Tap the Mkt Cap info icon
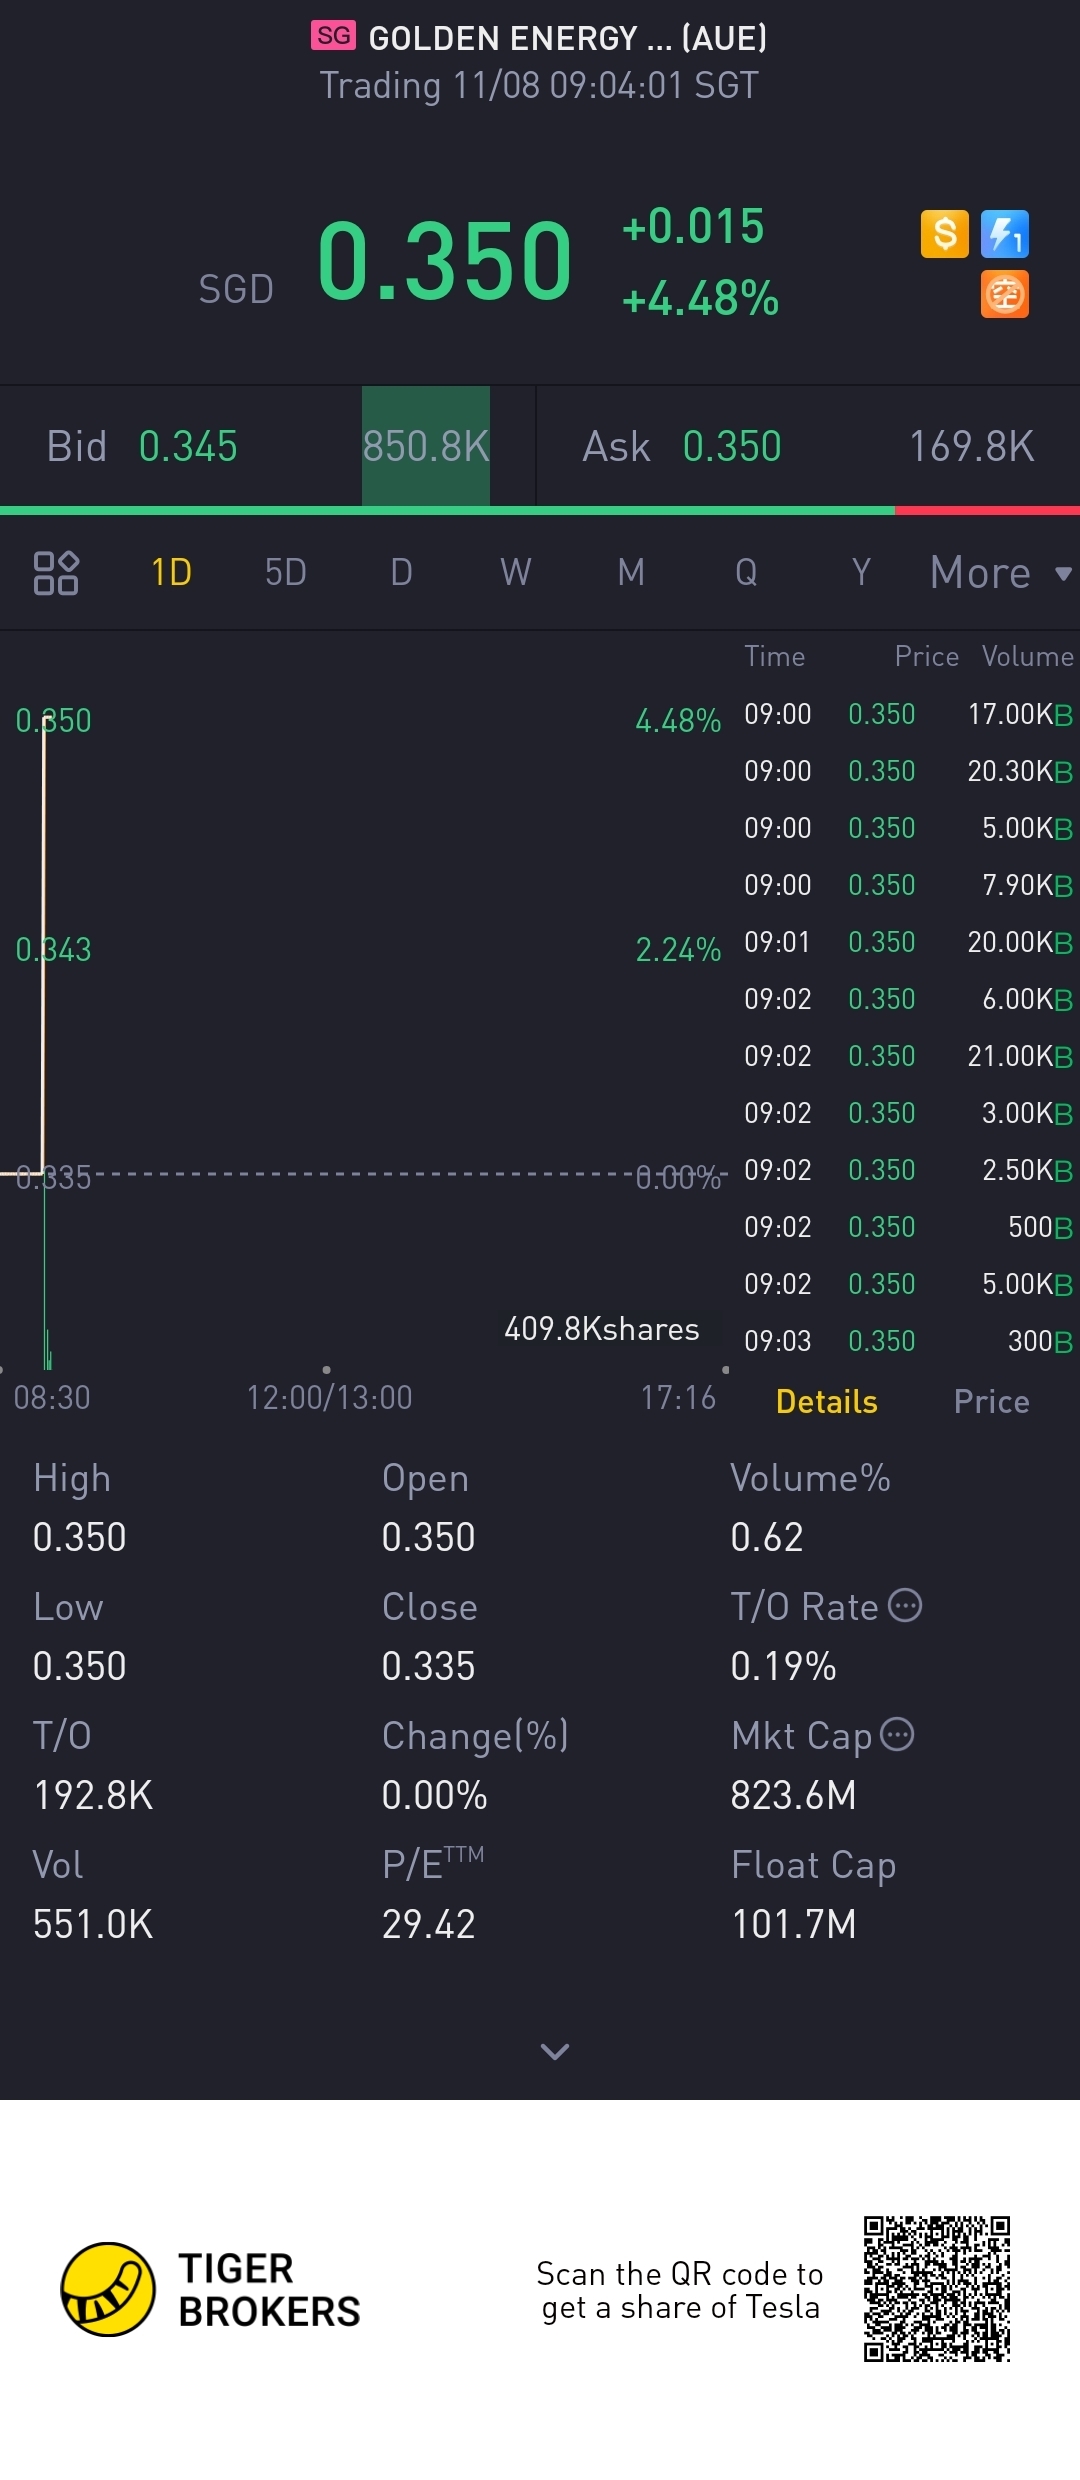This screenshot has width=1080, height=2480. click(897, 1734)
